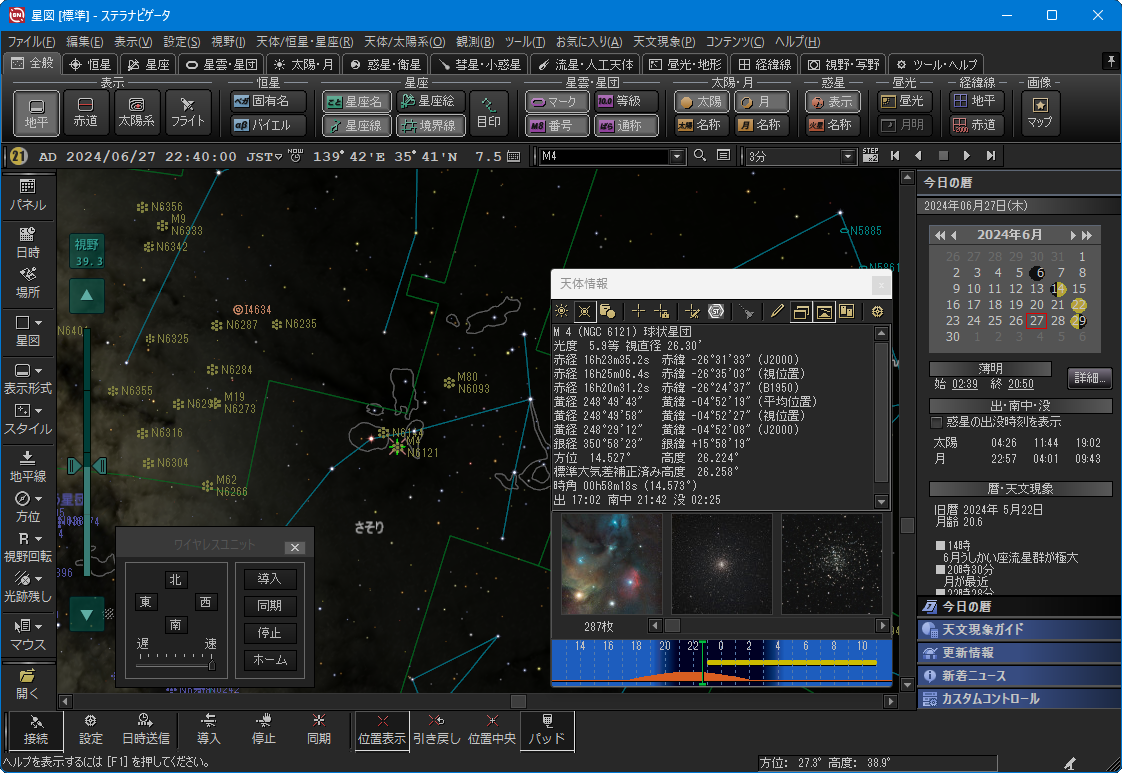
Task: Toggle the 星座名 constellation names button
Action: 356,101
